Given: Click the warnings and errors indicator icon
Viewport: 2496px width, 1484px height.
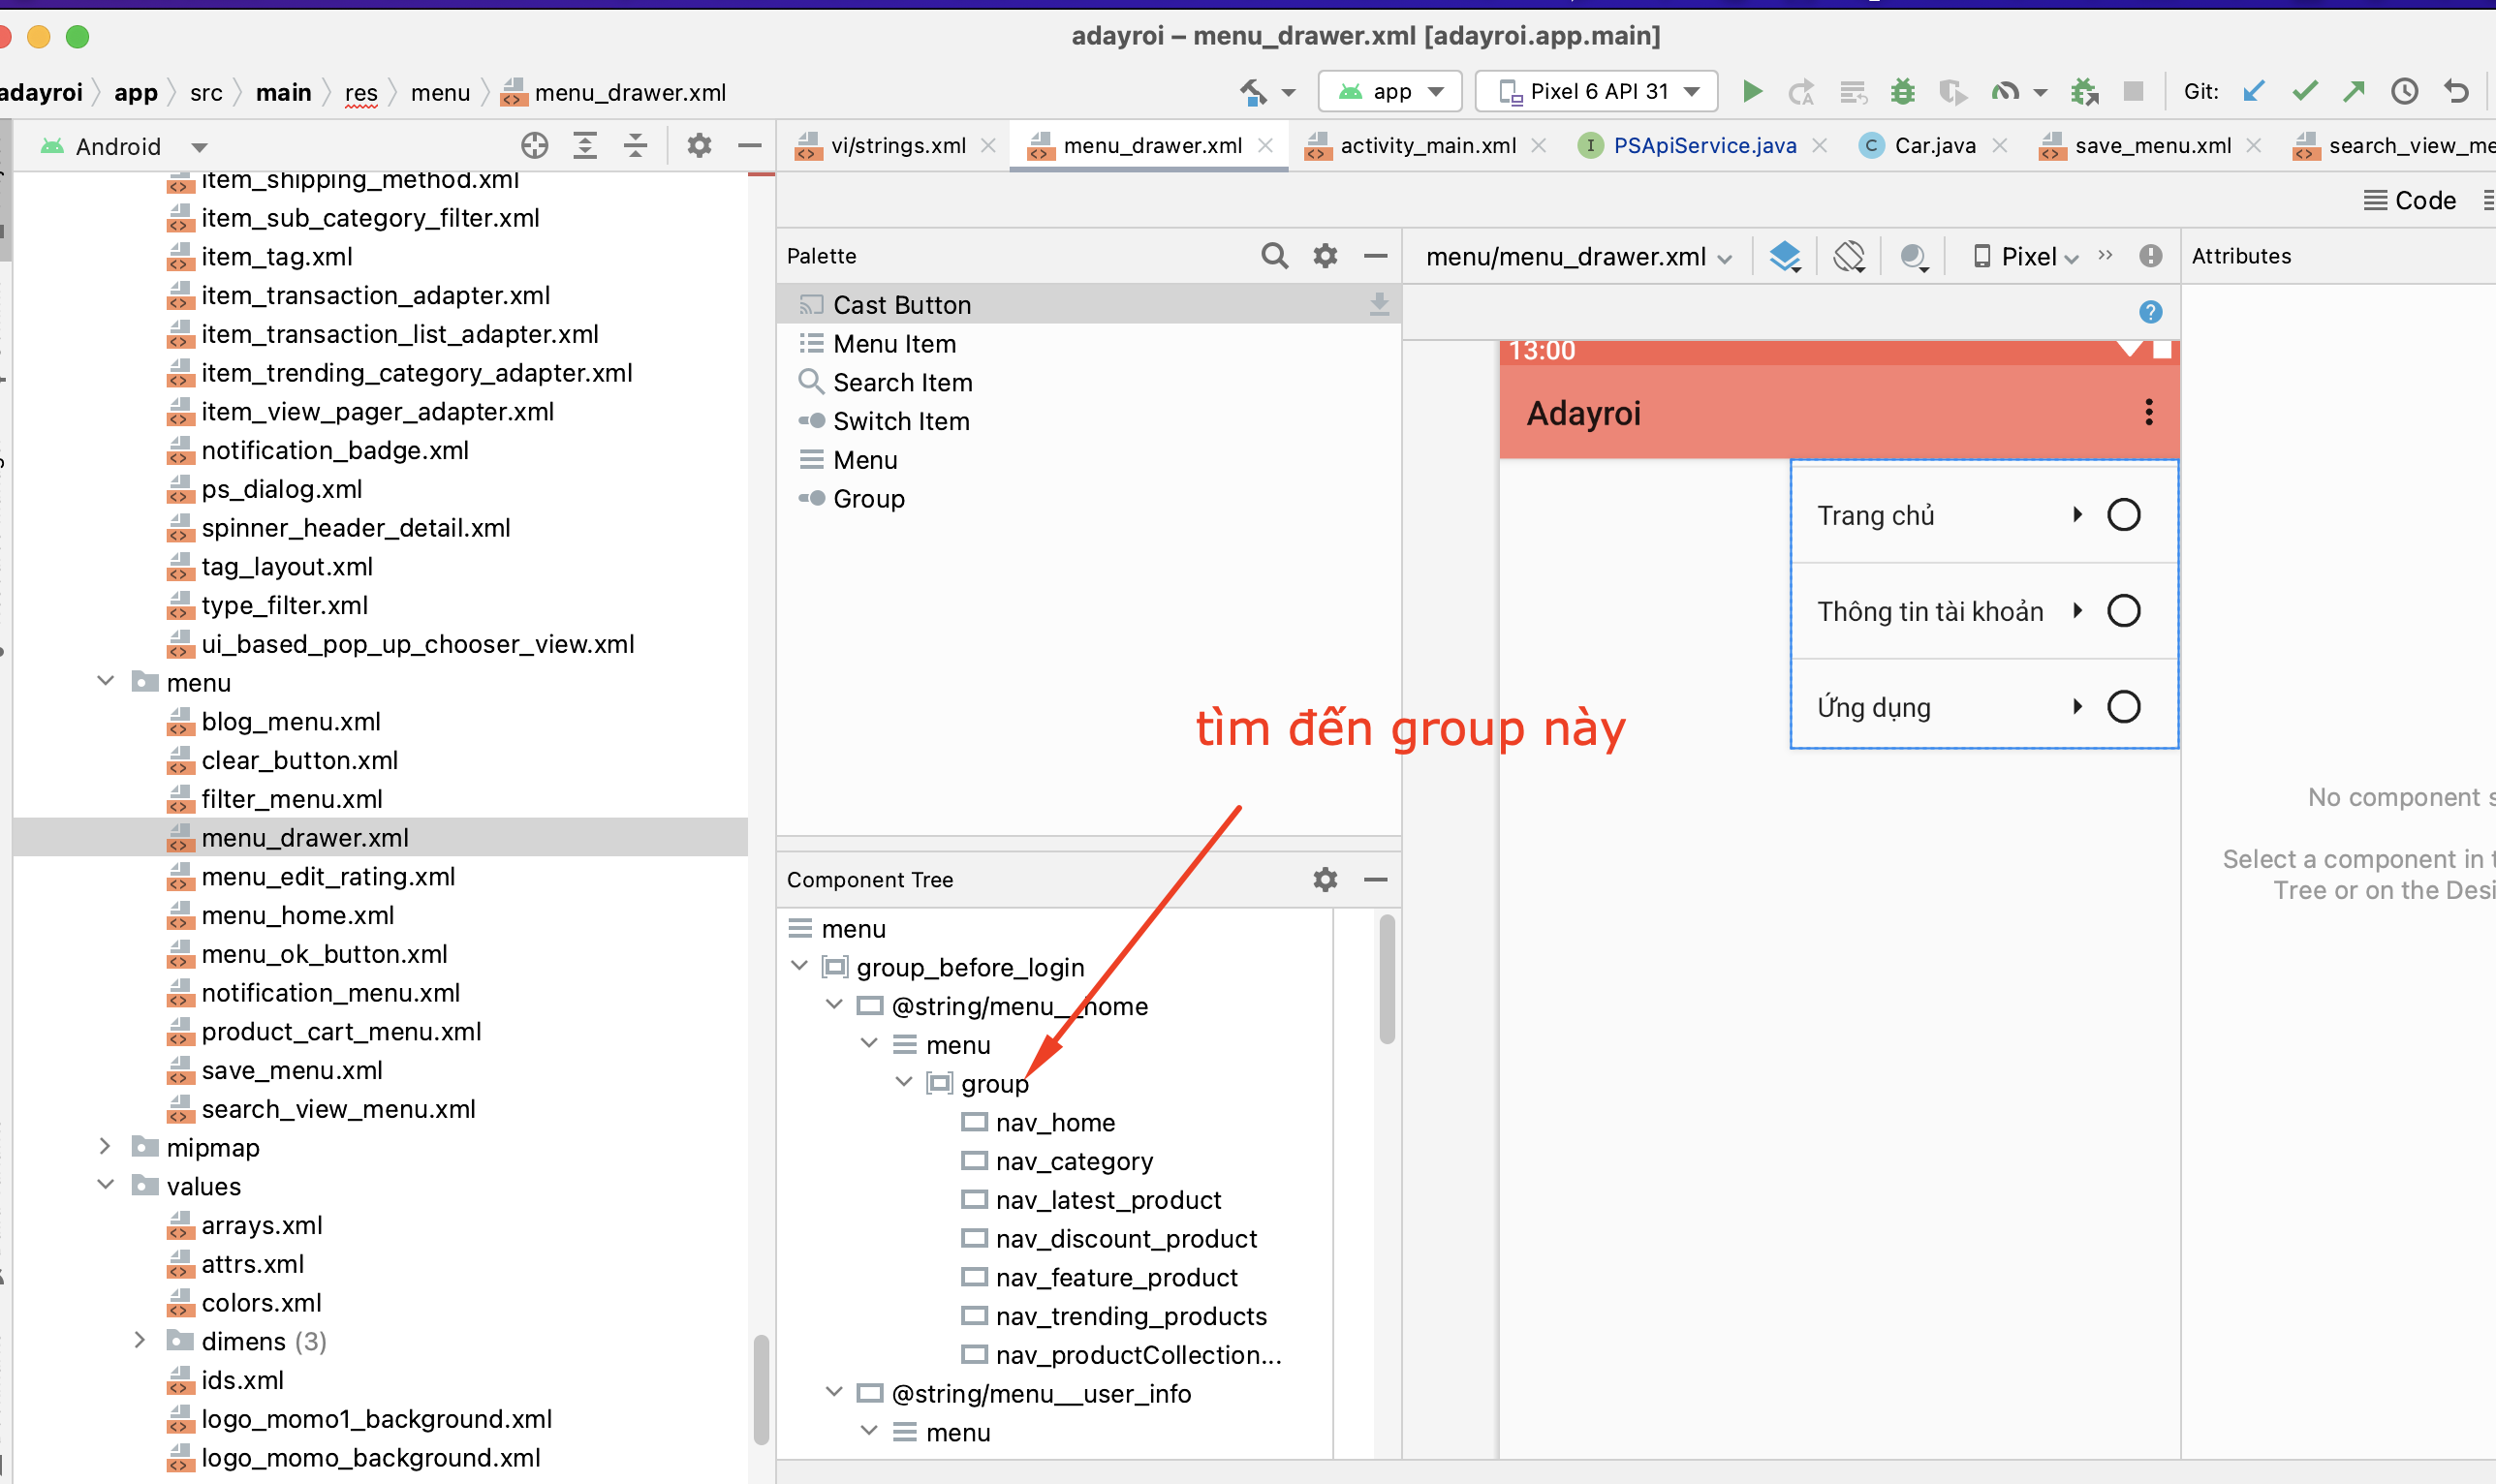Looking at the screenshot, I should coord(2150,256).
